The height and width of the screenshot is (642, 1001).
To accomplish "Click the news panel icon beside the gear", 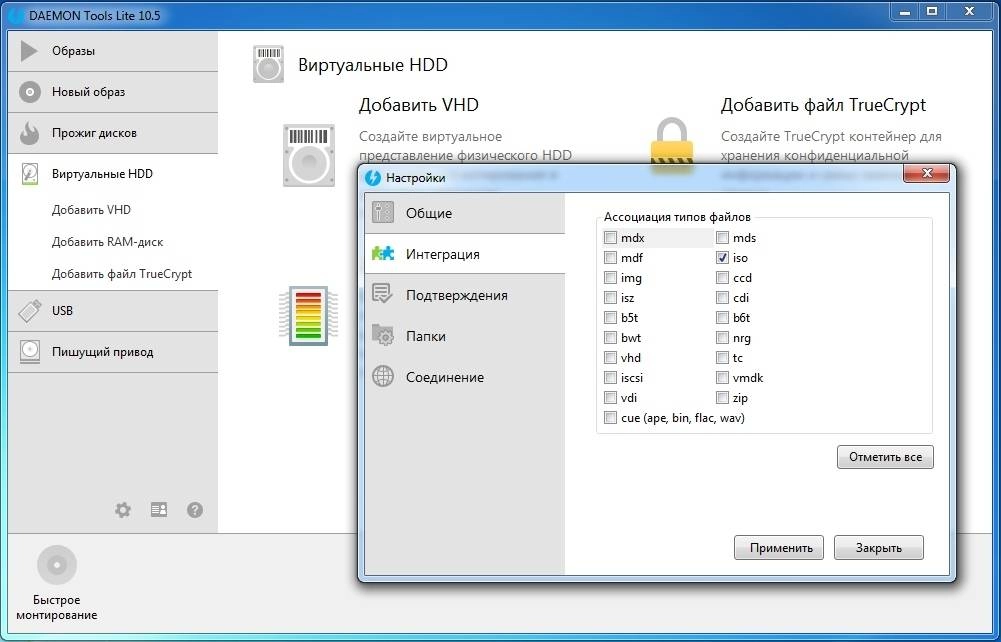I will [x=159, y=509].
